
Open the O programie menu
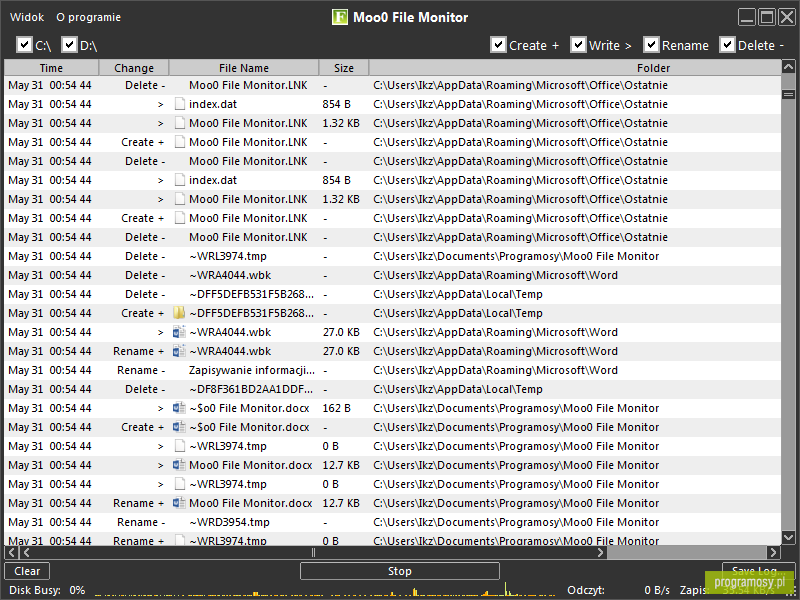click(89, 17)
